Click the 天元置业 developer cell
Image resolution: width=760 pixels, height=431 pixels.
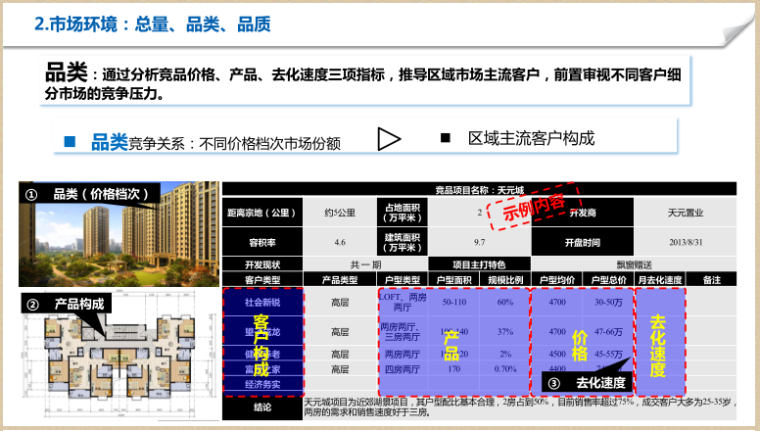tap(684, 213)
